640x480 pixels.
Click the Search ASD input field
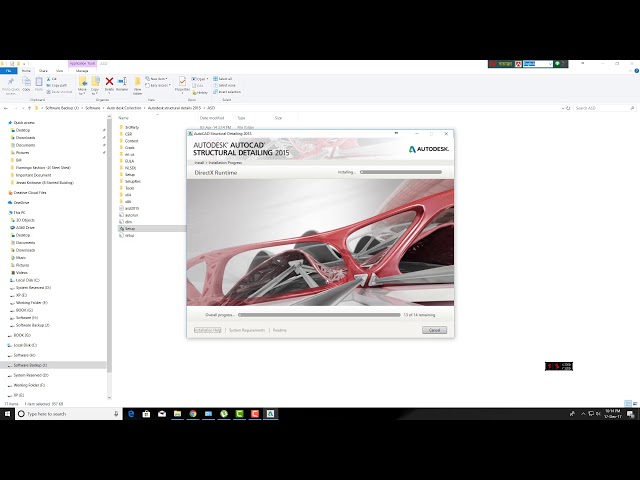tap(605, 108)
